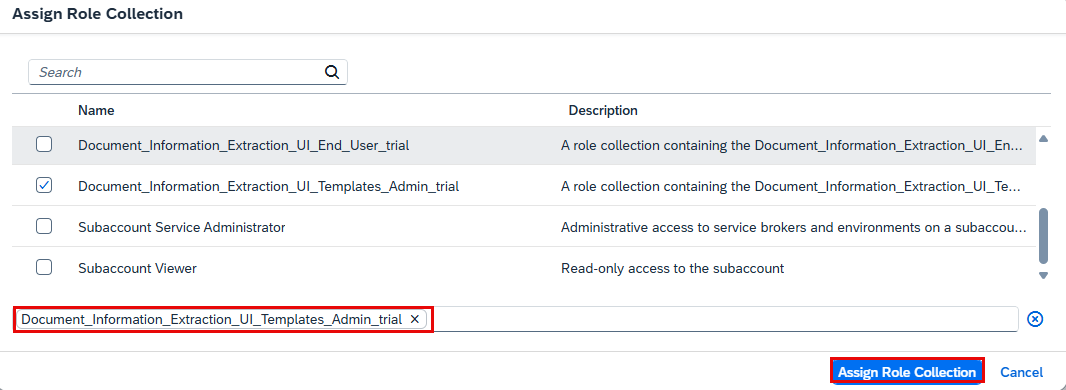Image resolution: width=1066 pixels, height=390 pixels.
Task: Click the search magnifier icon
Action: coord(332,72)
